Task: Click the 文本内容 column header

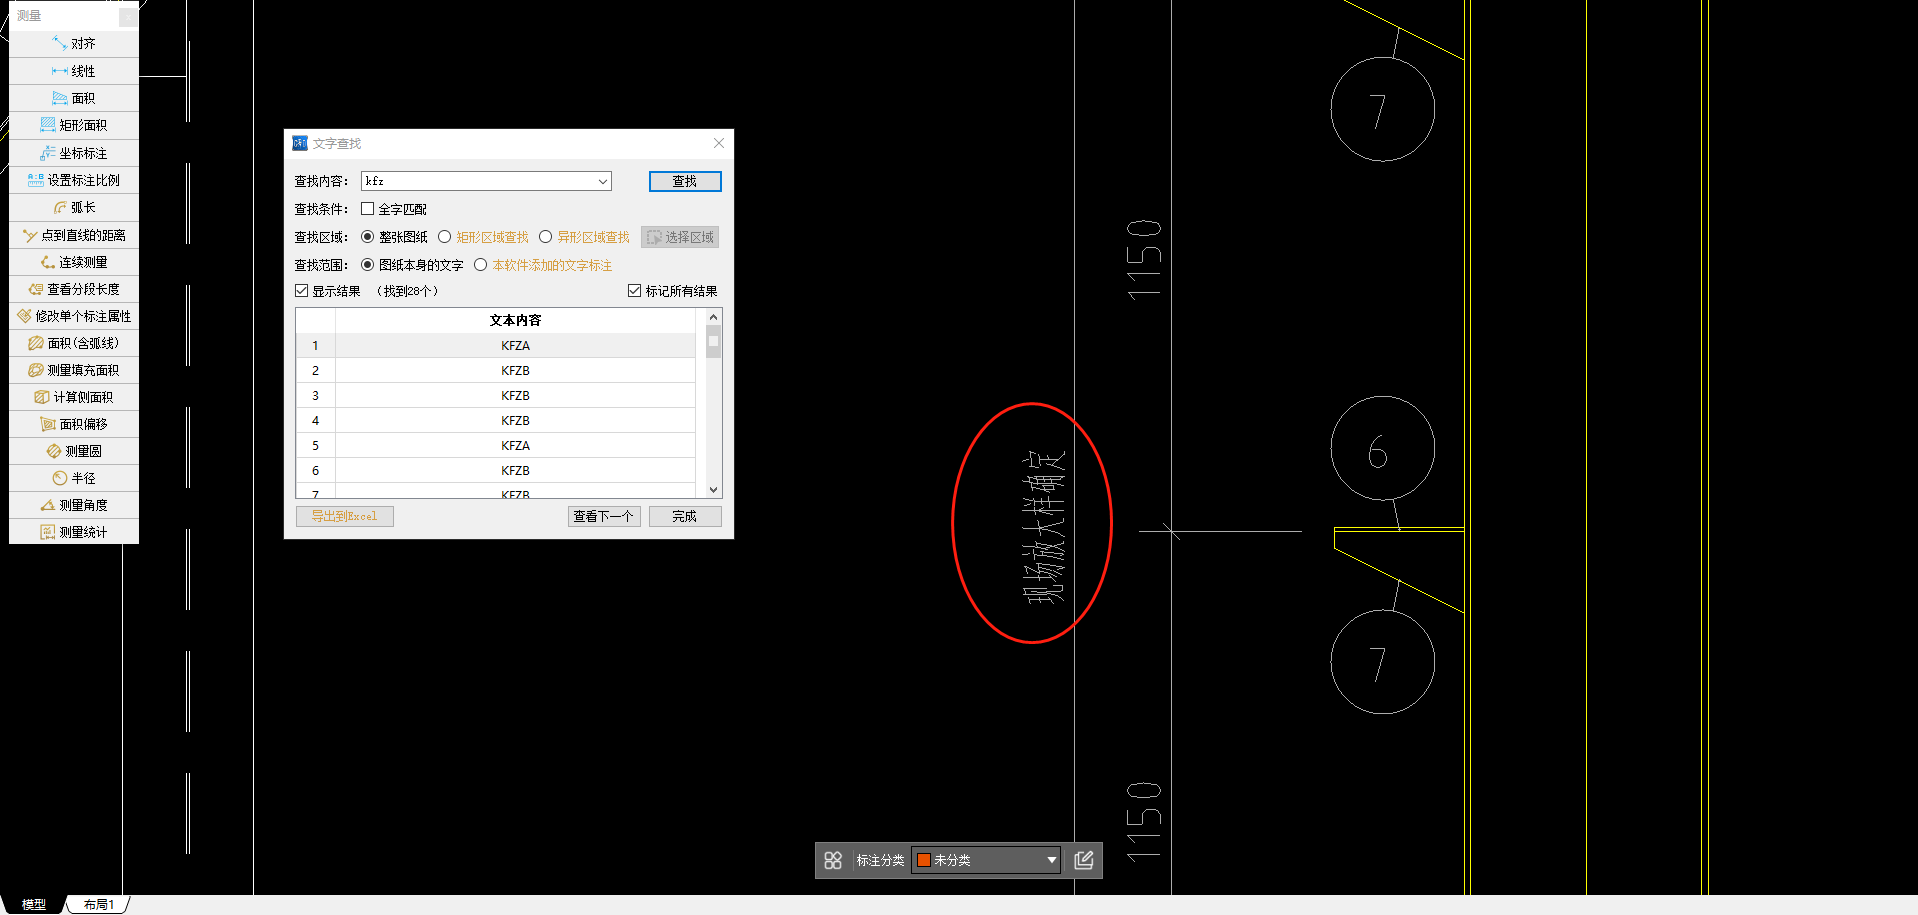Action: pyautogui.click(x=515, y=320)
